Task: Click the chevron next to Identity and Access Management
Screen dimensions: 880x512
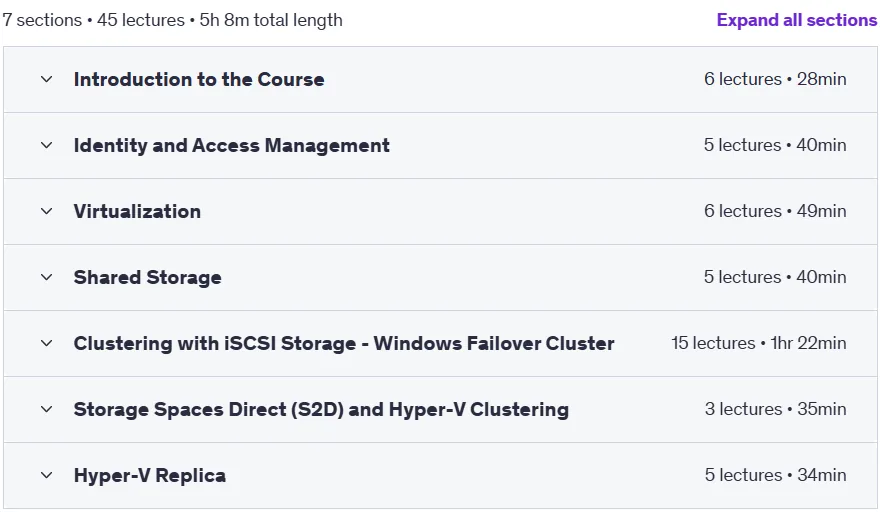Action: click(x=47, y=145)
